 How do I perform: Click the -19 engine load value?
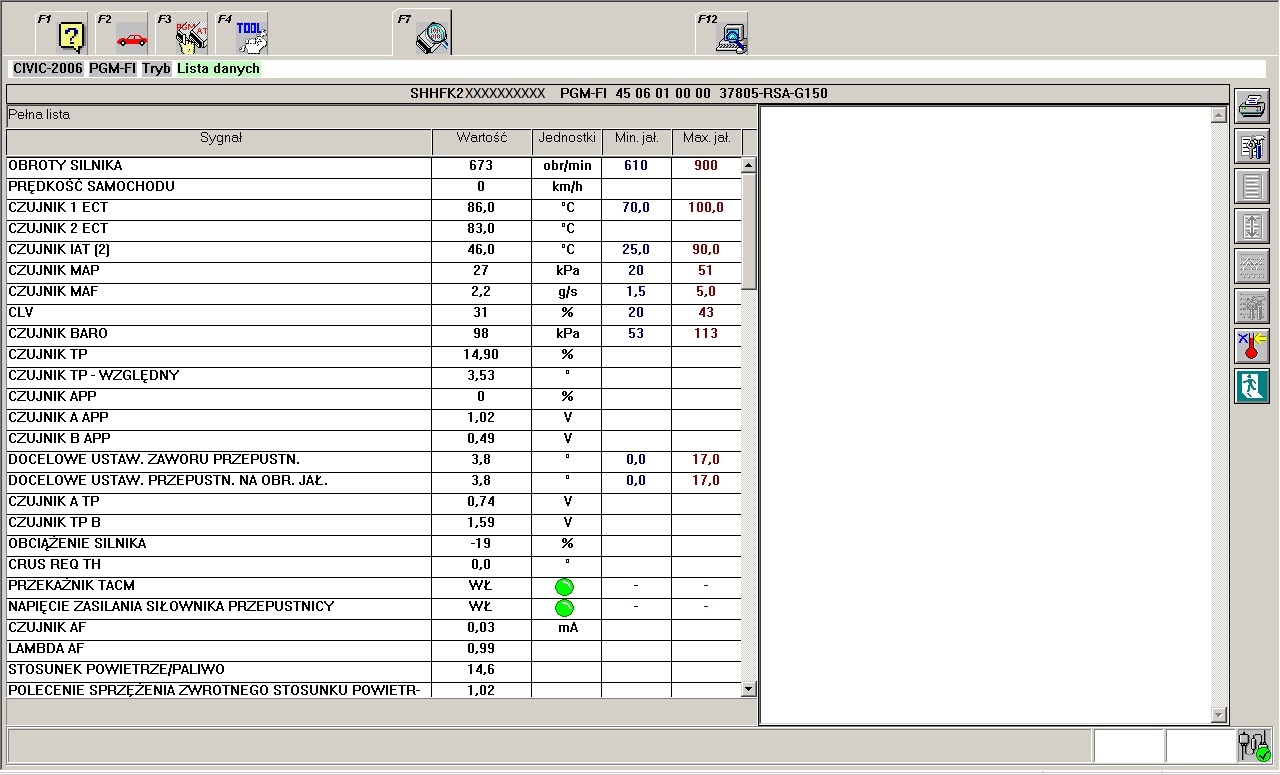click(481, 544)
